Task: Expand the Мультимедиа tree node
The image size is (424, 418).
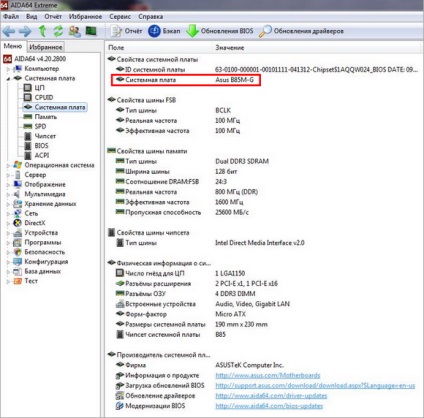Action: coord(8,194)
